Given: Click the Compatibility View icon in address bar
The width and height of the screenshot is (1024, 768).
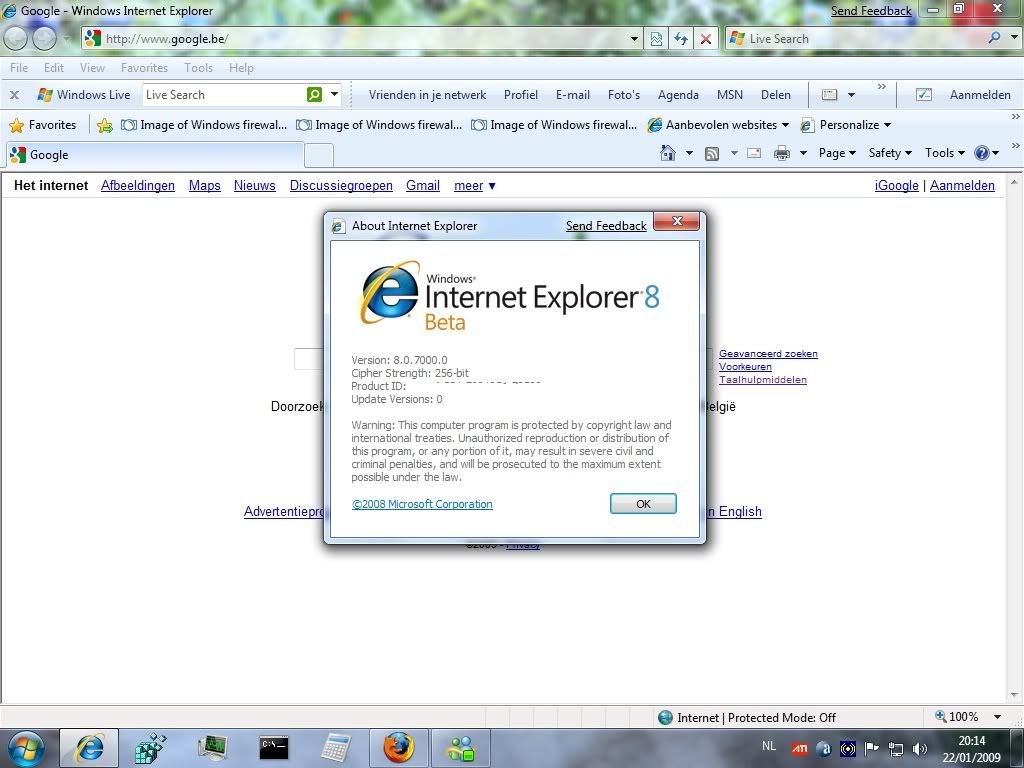Looking at the screenshot, I should (x=656, y=39).
